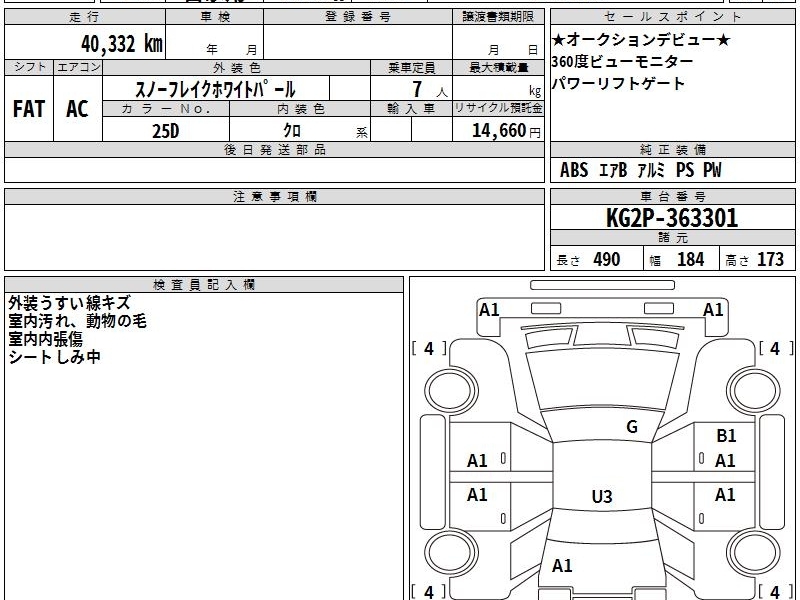800x600 pixels.
Task: Click the 内装色 header
Action: tap(300, 109)
